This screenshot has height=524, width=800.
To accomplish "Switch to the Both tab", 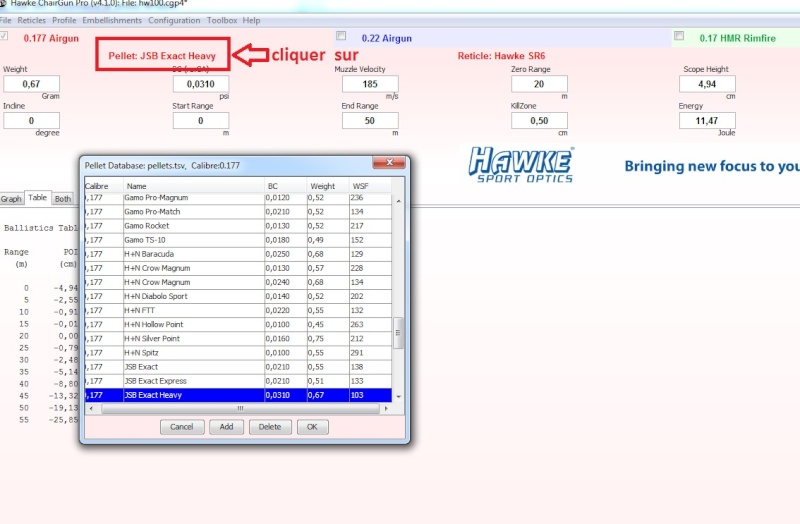I will (63, 198).
